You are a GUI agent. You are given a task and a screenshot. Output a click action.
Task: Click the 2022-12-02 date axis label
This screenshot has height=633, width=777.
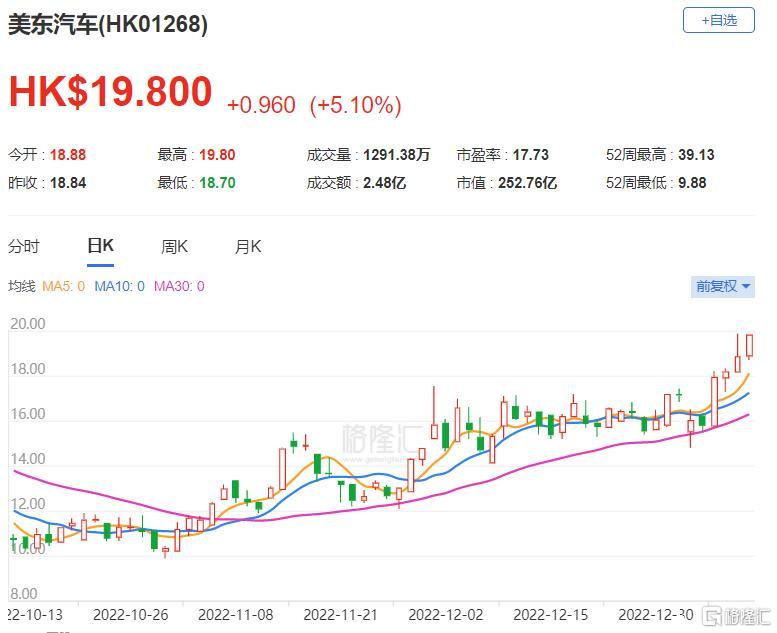point(445,615)
